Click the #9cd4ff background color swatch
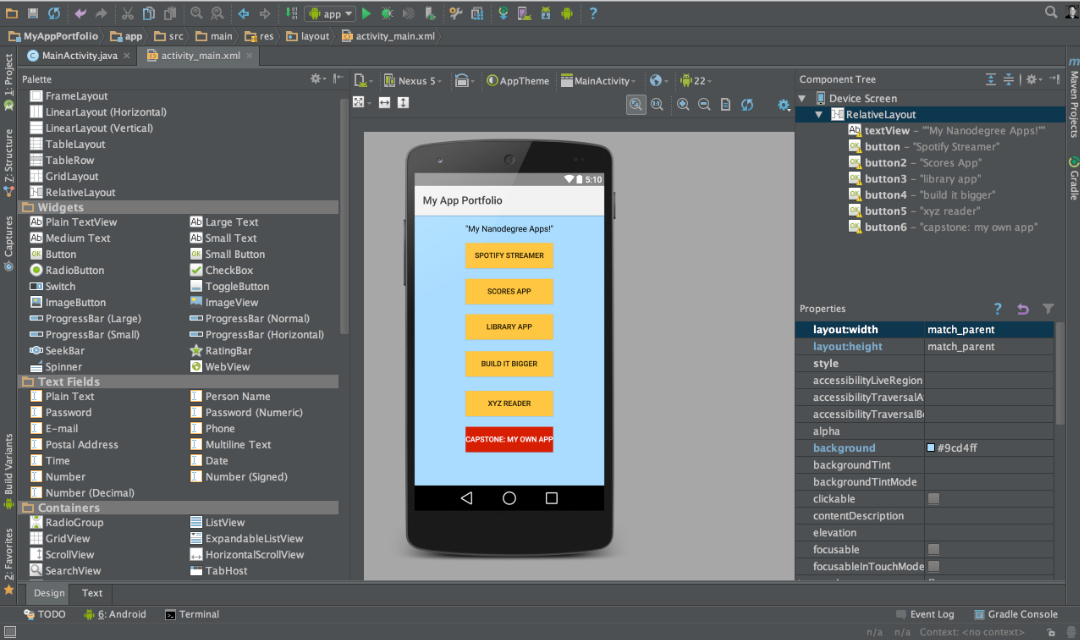This screenshot has height=640, width=1080. (x=933, y=447)
